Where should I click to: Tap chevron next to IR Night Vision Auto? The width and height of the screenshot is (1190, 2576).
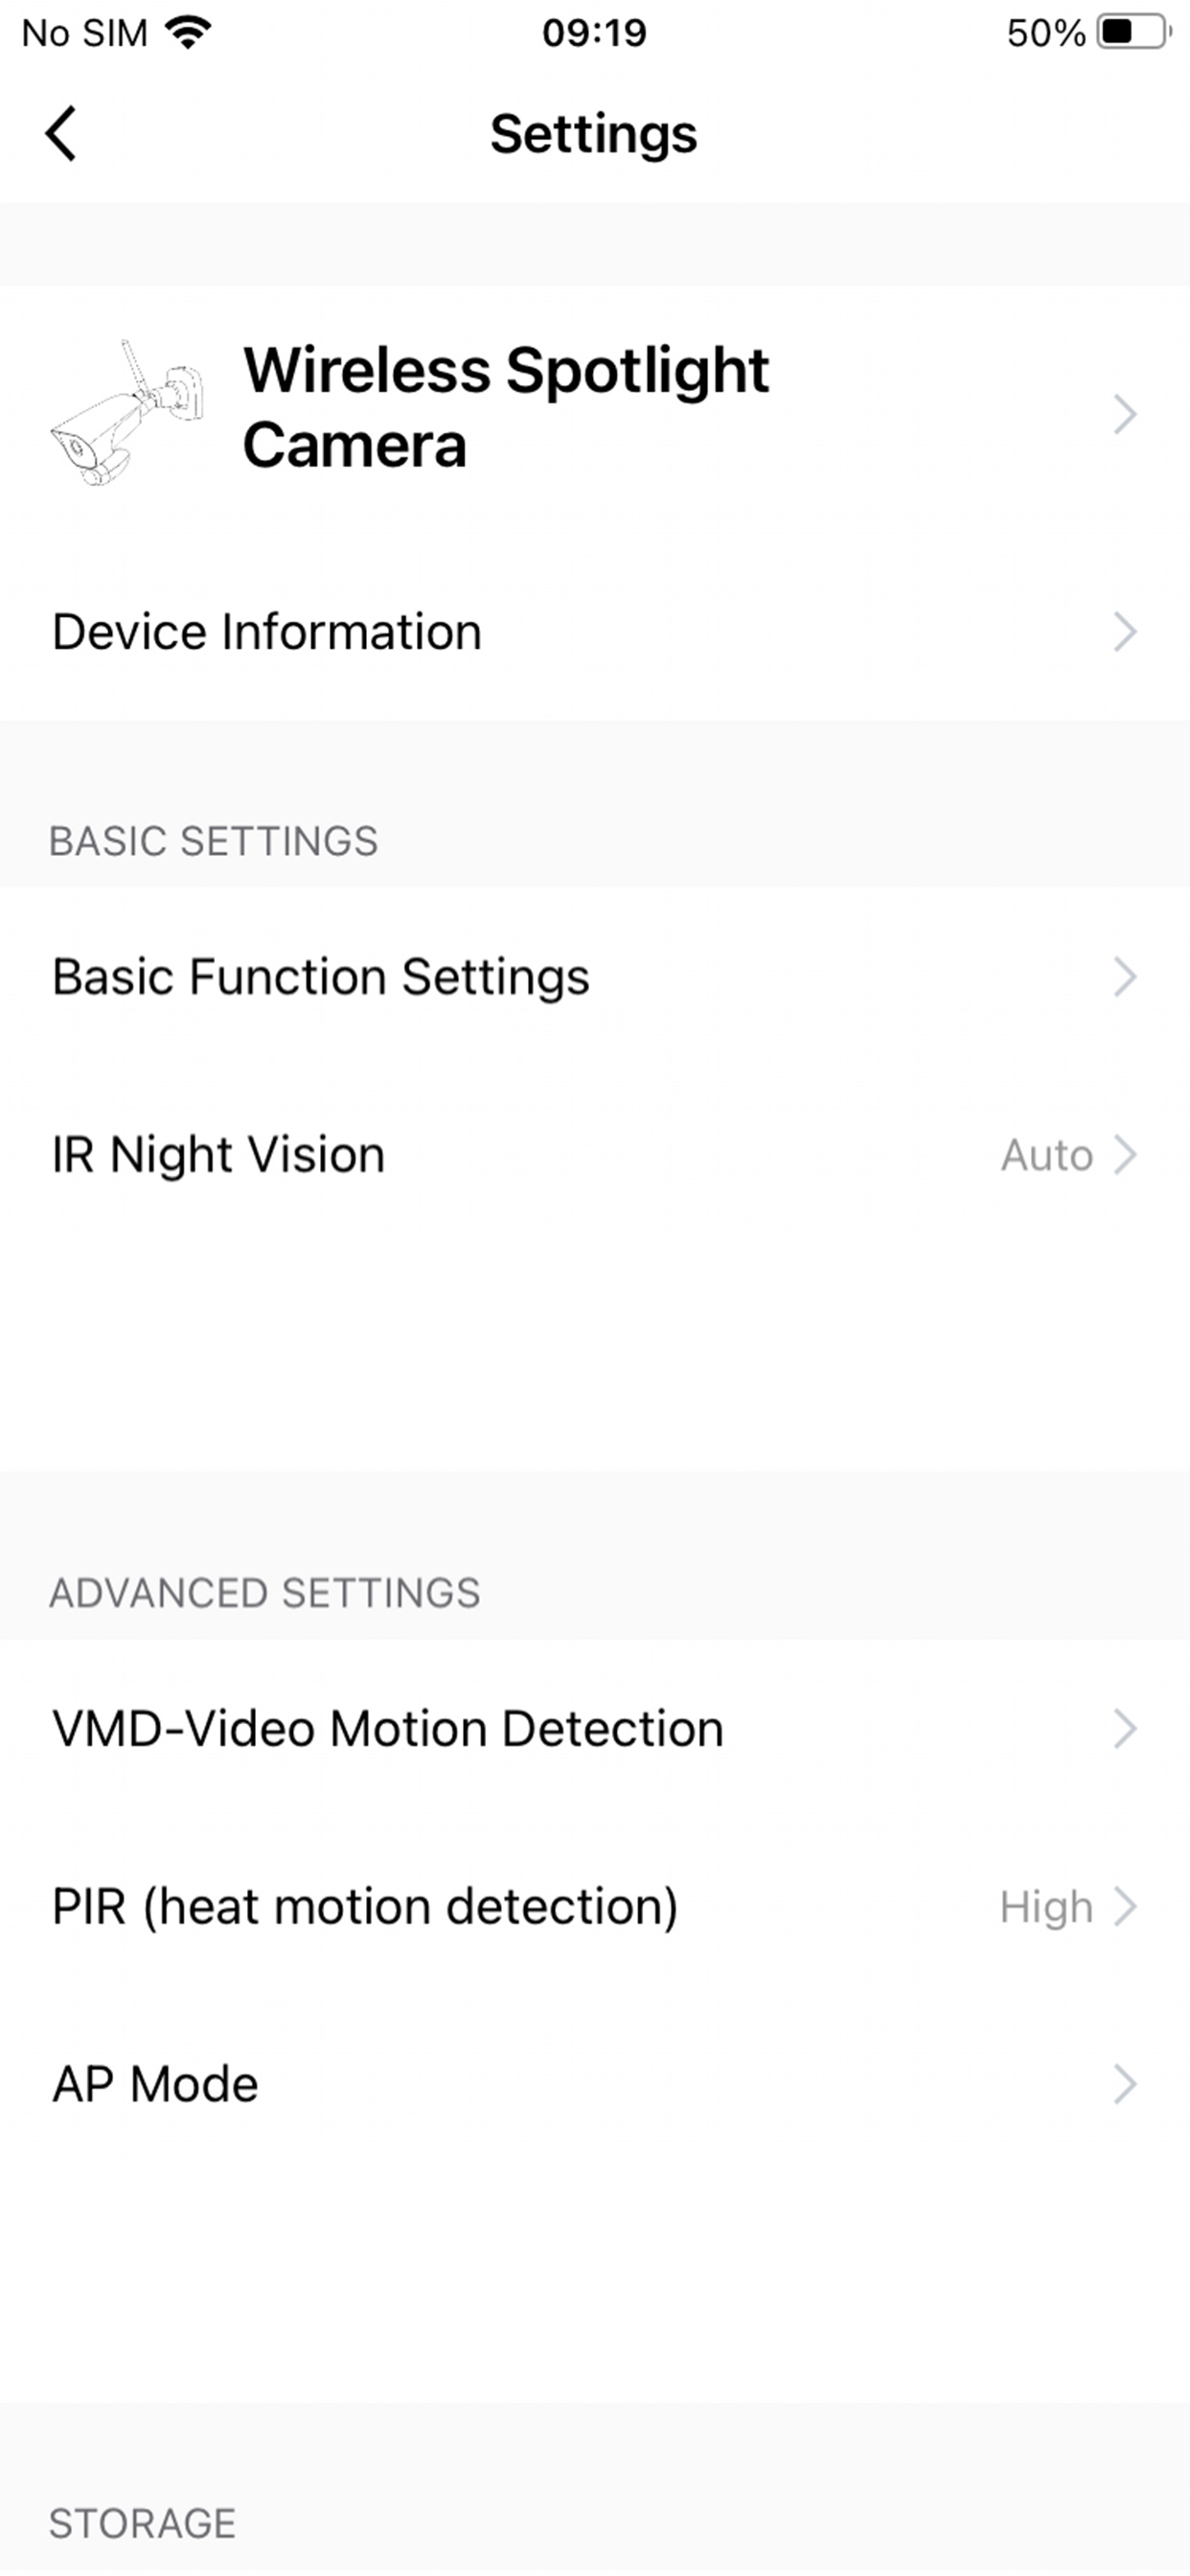[x=1125, y=1155]
